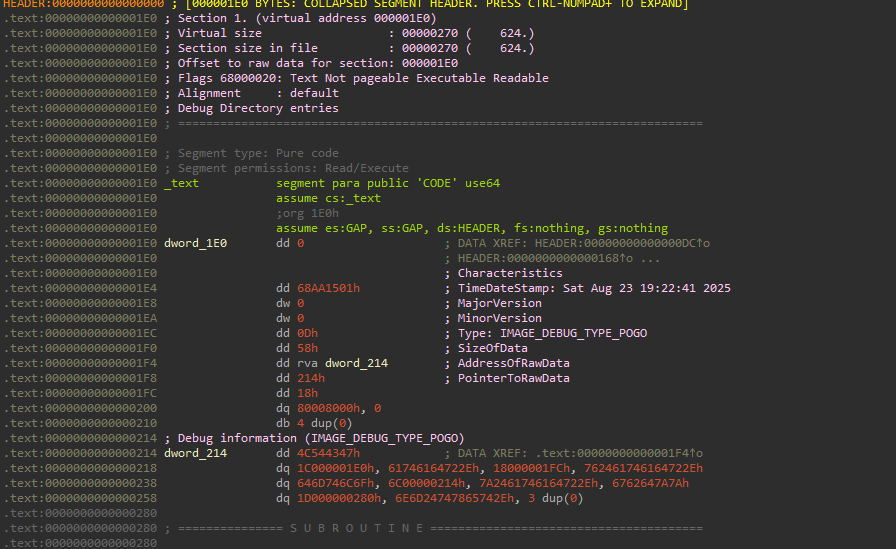Select the dword_214 label definition
Image resolution: width=896 pixels, height=549 pixels.
(195, 453)
